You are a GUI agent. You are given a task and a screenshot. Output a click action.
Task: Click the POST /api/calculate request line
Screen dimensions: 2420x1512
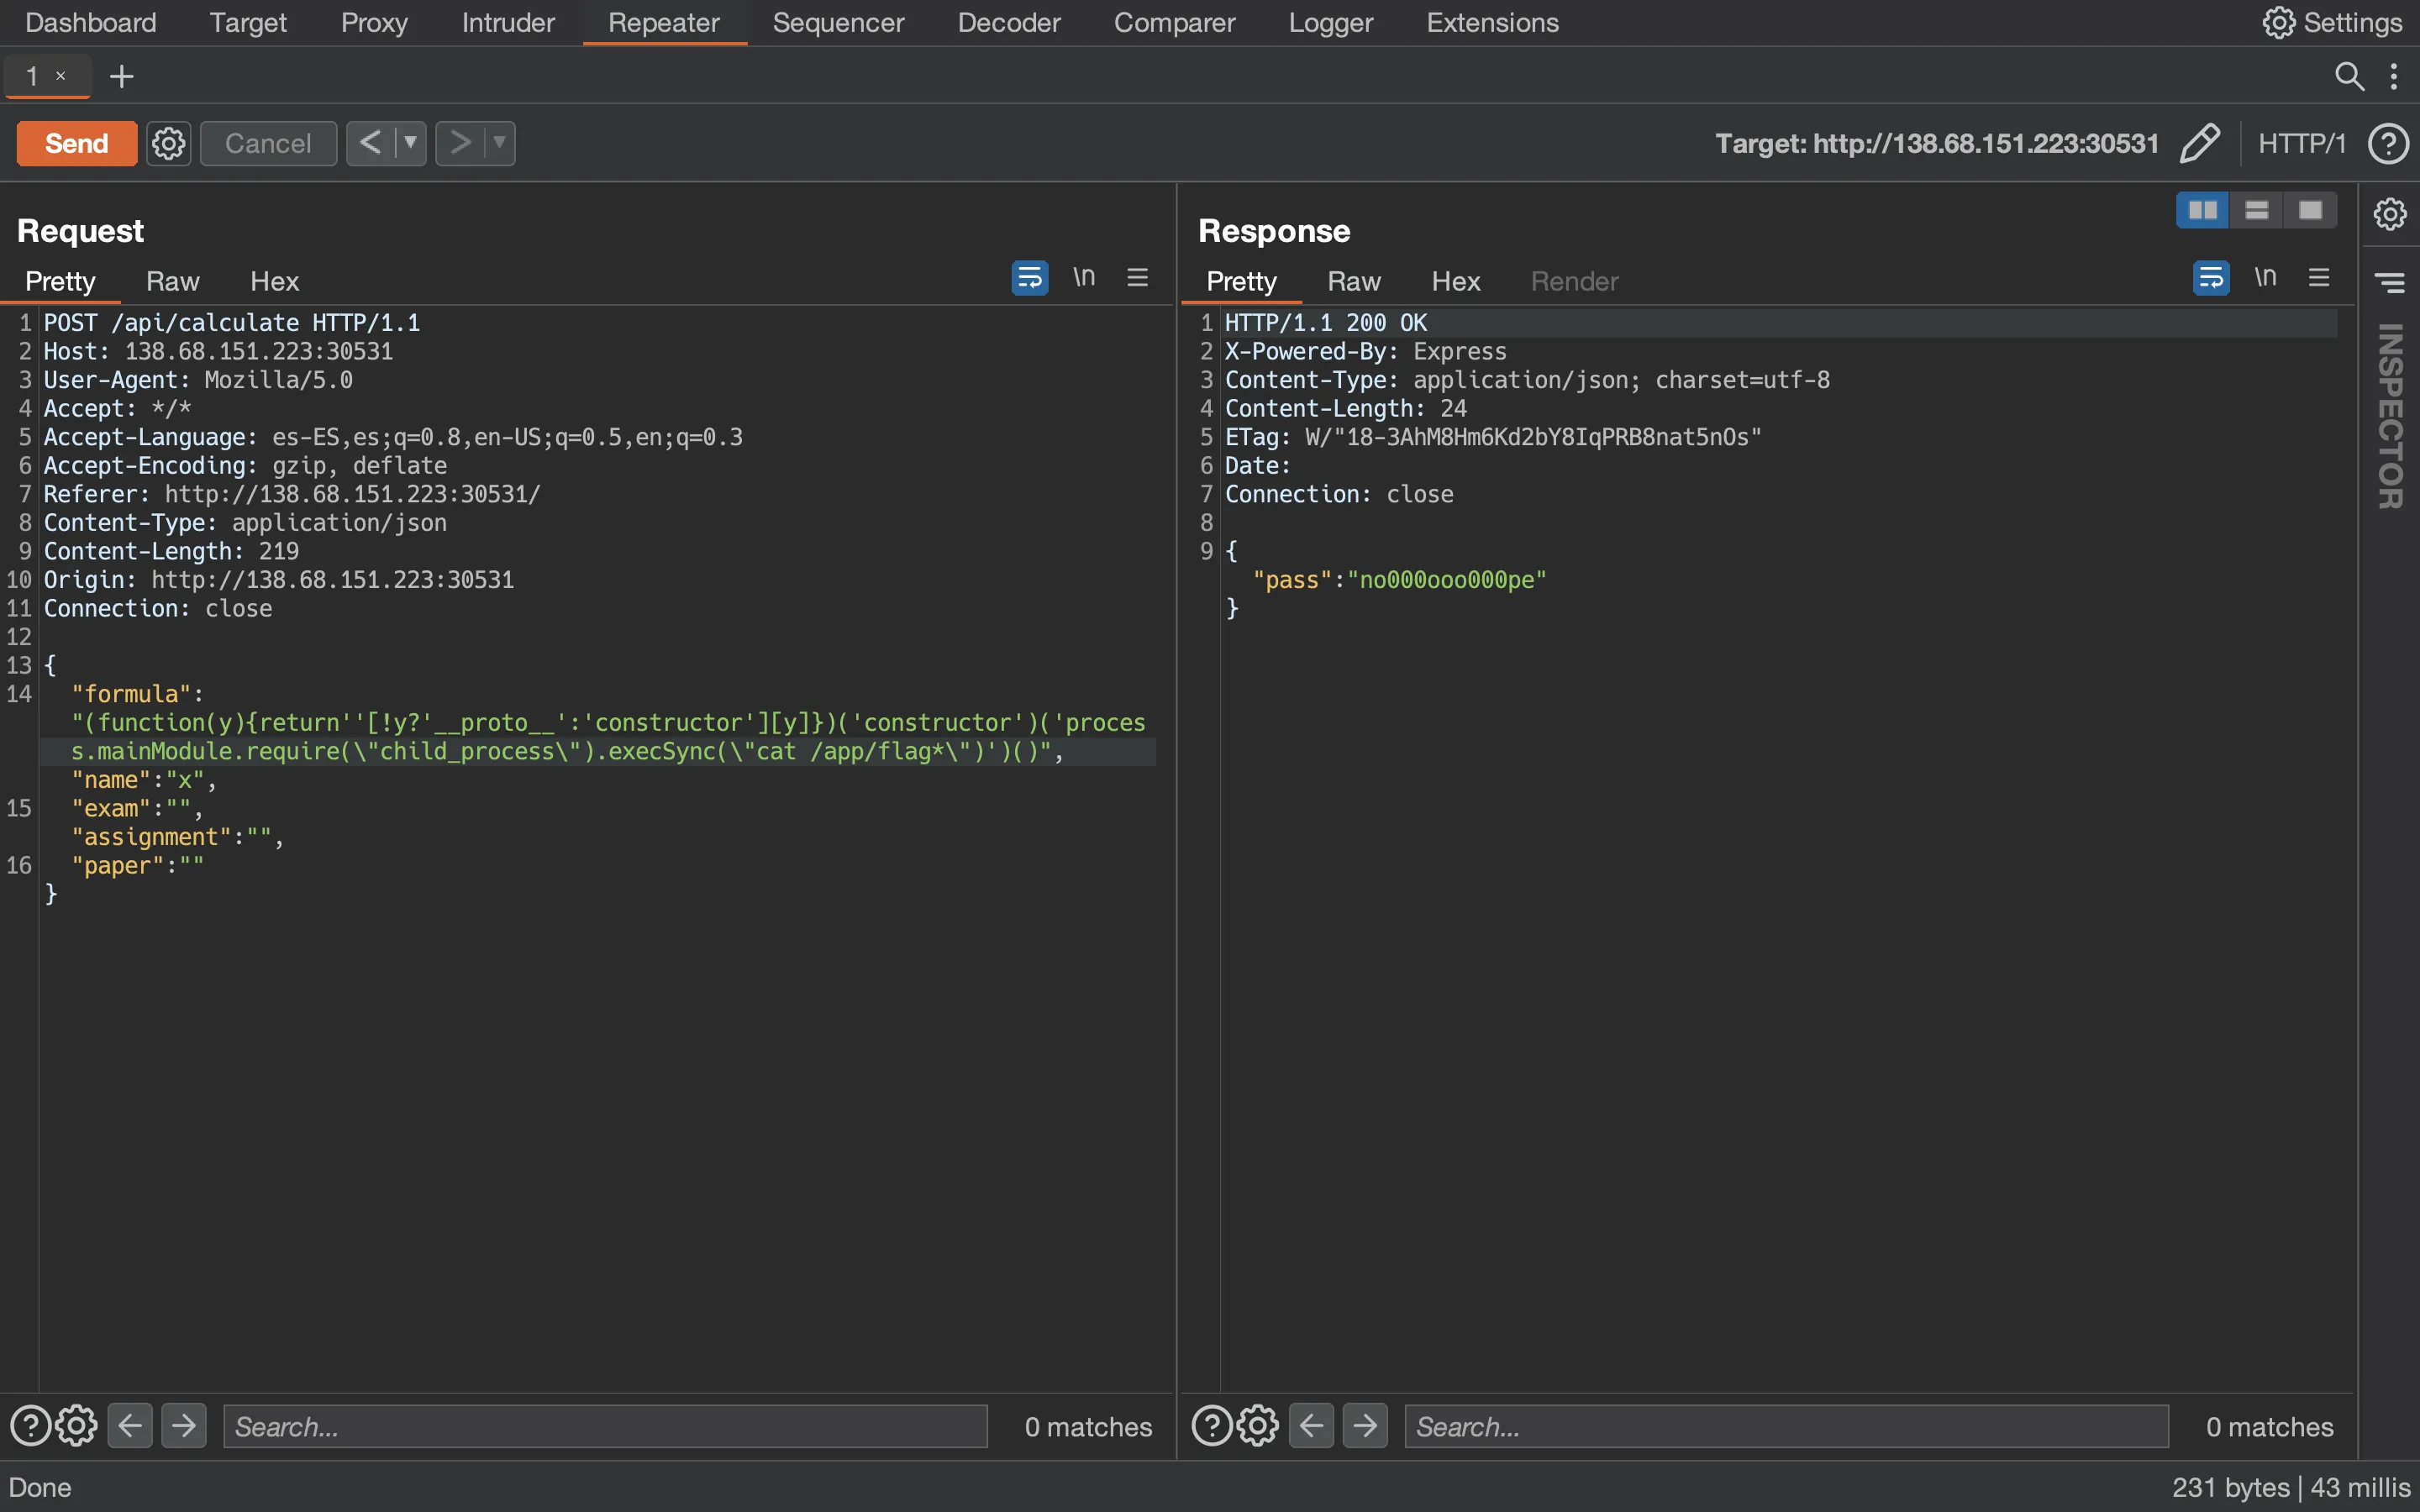(232, 323)
